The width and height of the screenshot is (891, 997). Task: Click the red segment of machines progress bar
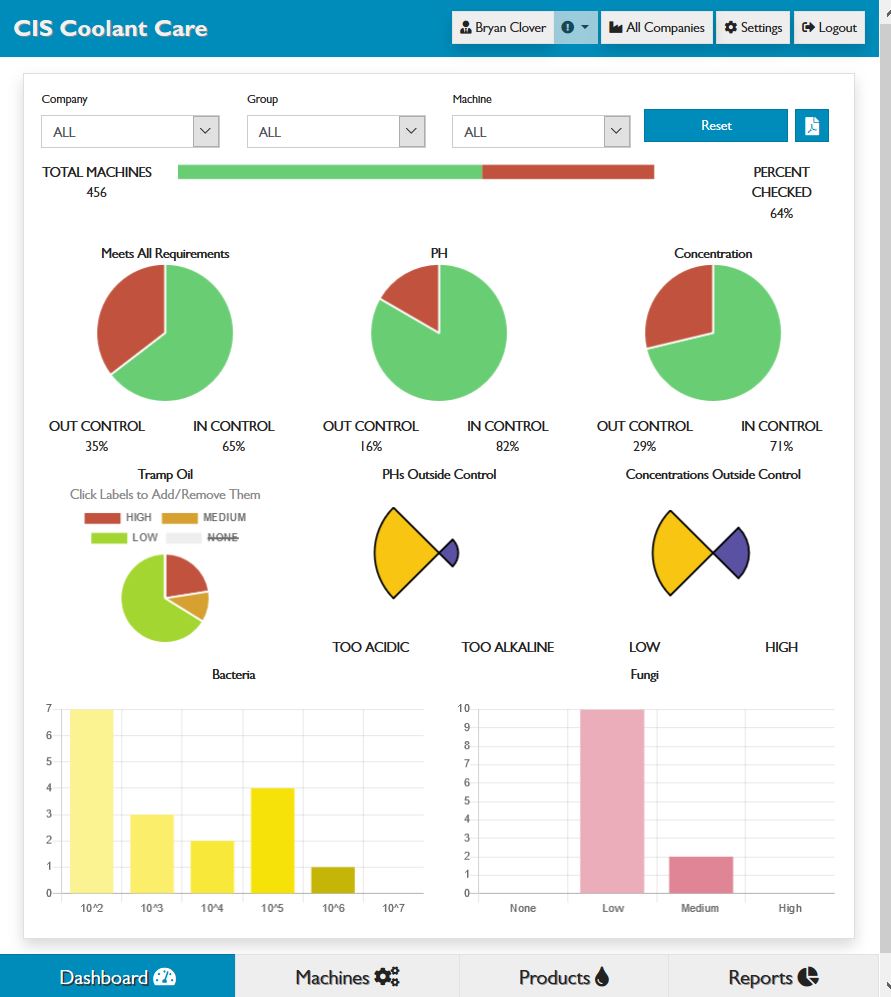(568, 172)
